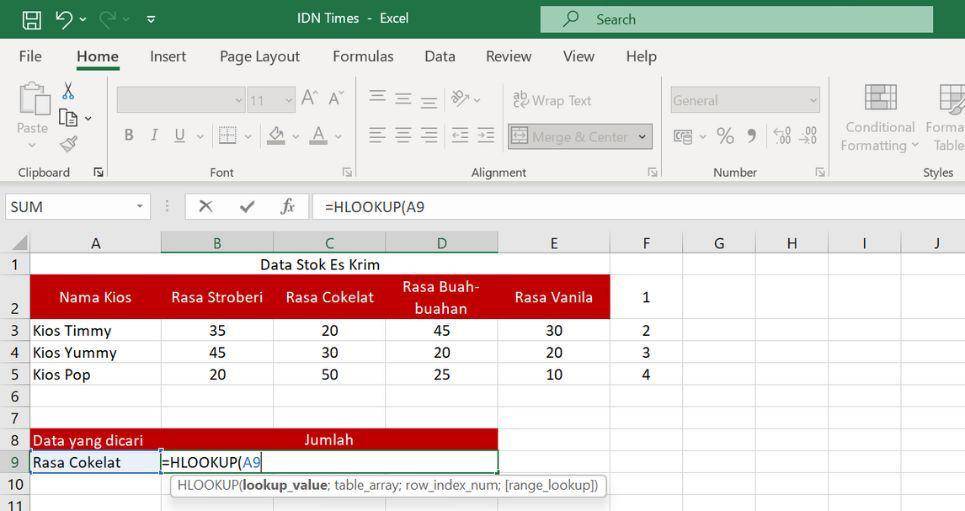Click the Align Right icon

pyautogui.click(x=429, y=135)
